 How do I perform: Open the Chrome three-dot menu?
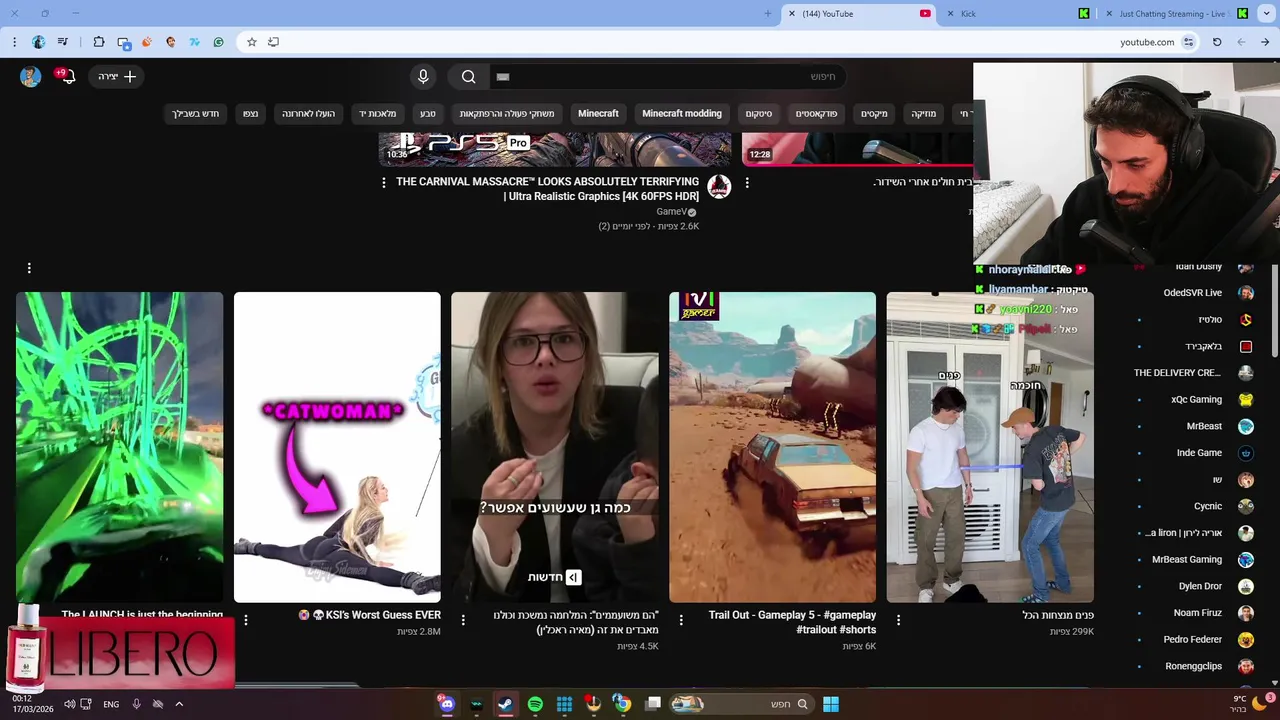(x=14, y=42)
